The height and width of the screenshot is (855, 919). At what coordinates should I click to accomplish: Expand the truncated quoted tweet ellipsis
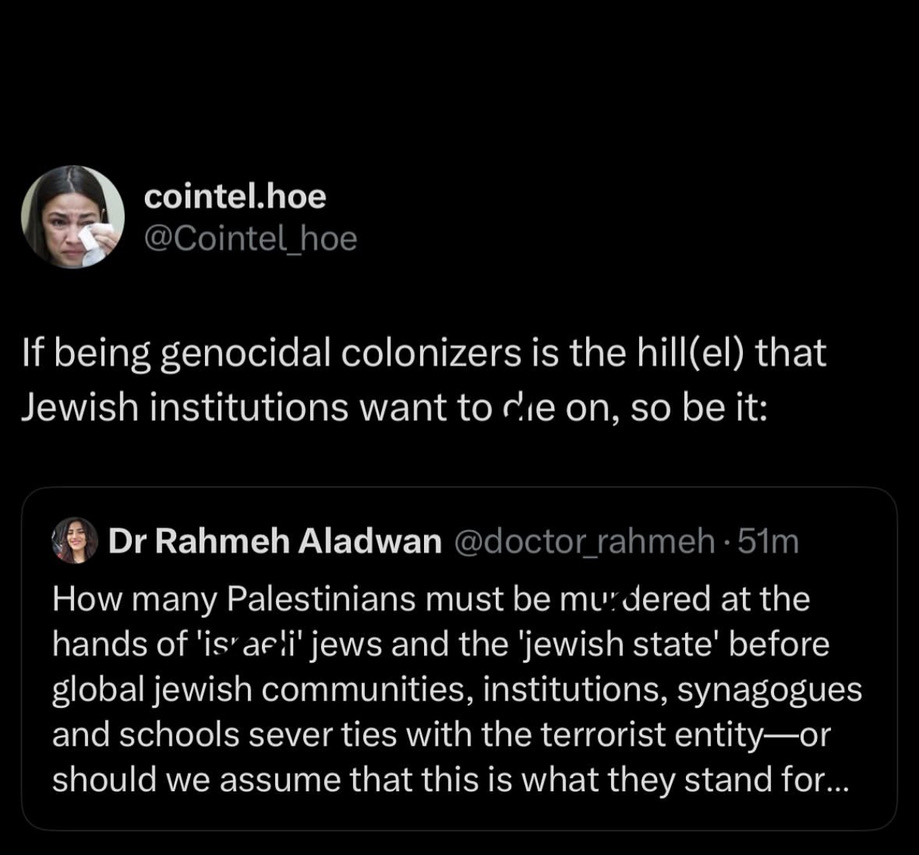834,779
